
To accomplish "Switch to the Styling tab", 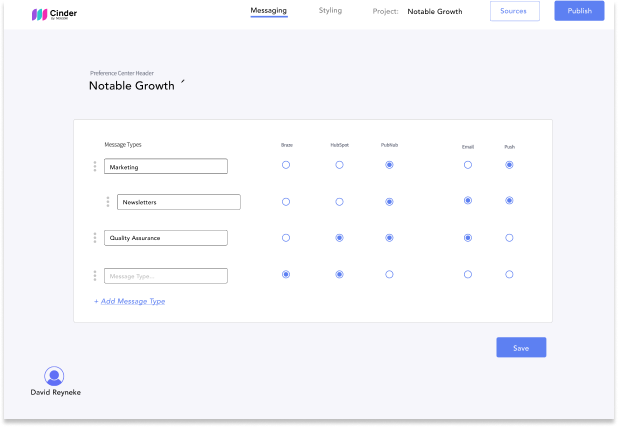I will (x=330, y=11).
